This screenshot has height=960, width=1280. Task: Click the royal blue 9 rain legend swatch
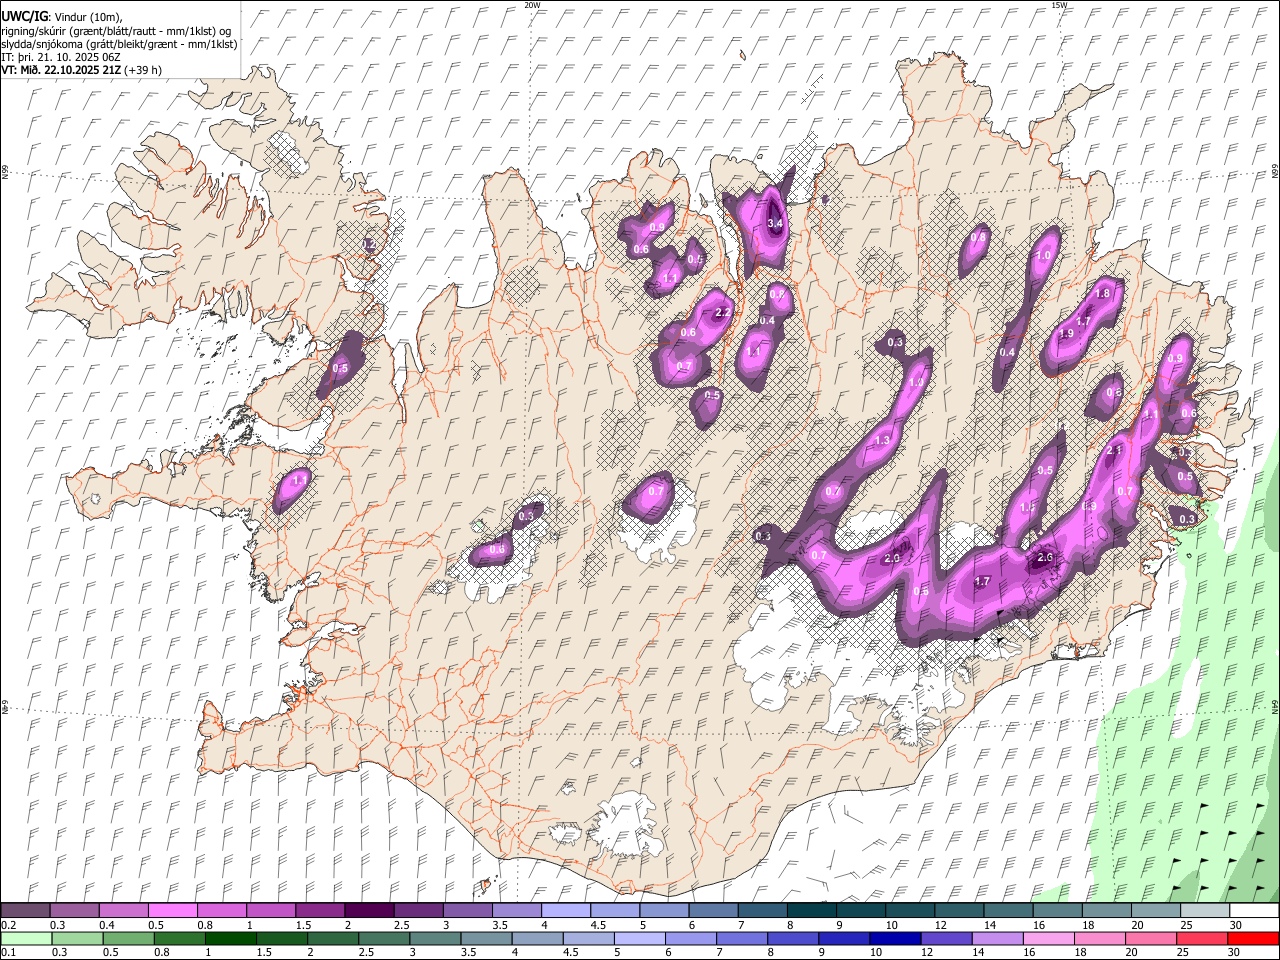point(845,939)
